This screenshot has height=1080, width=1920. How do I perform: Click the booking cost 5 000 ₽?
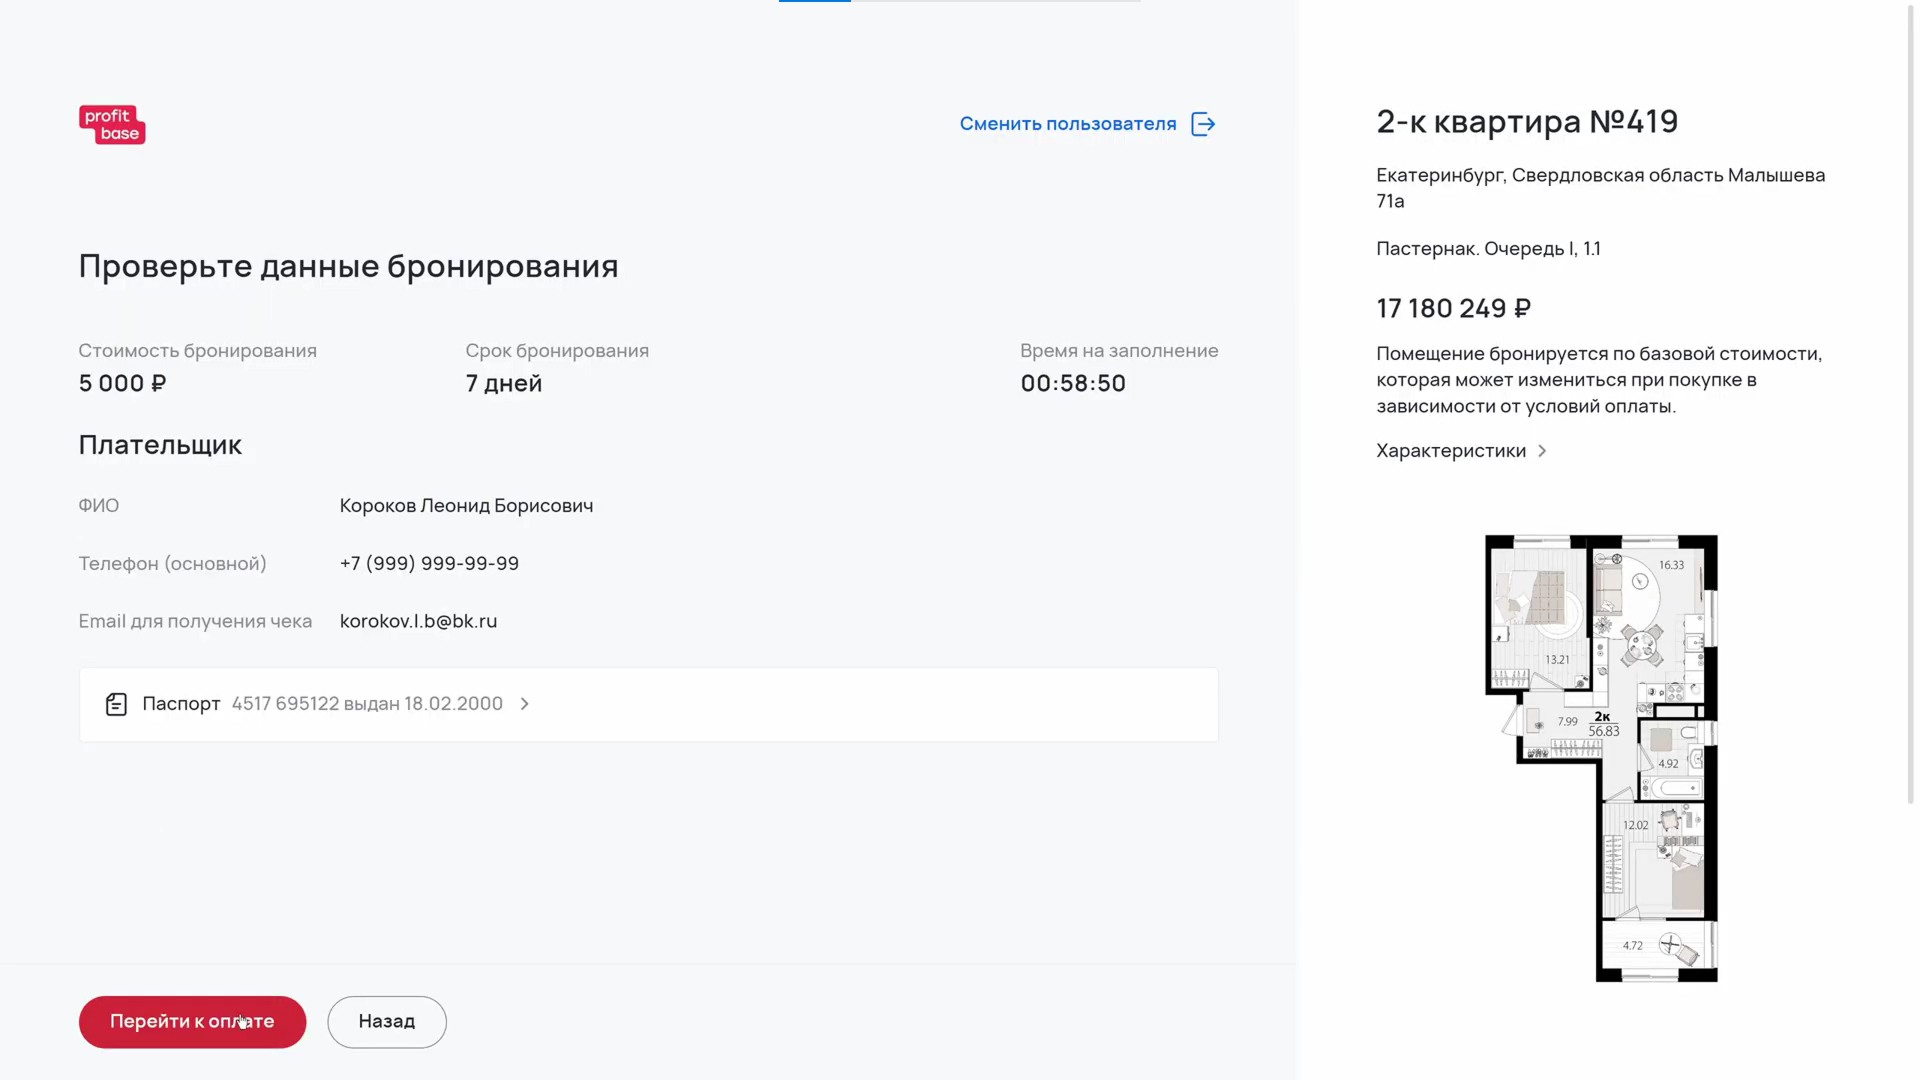pyautogui.click(x=122, y=383)
